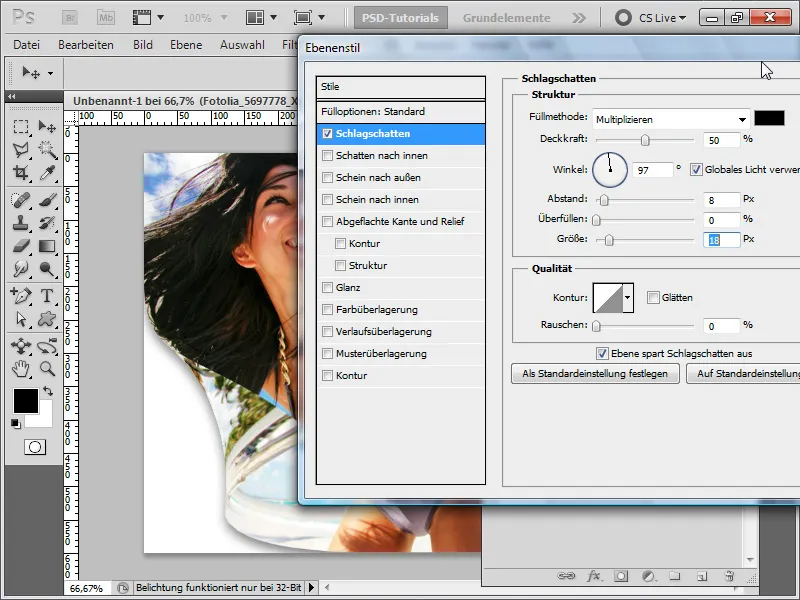Click the Deckkraft slider handle
This screenshot has height=600, width=800.
[x=645, y=140]
